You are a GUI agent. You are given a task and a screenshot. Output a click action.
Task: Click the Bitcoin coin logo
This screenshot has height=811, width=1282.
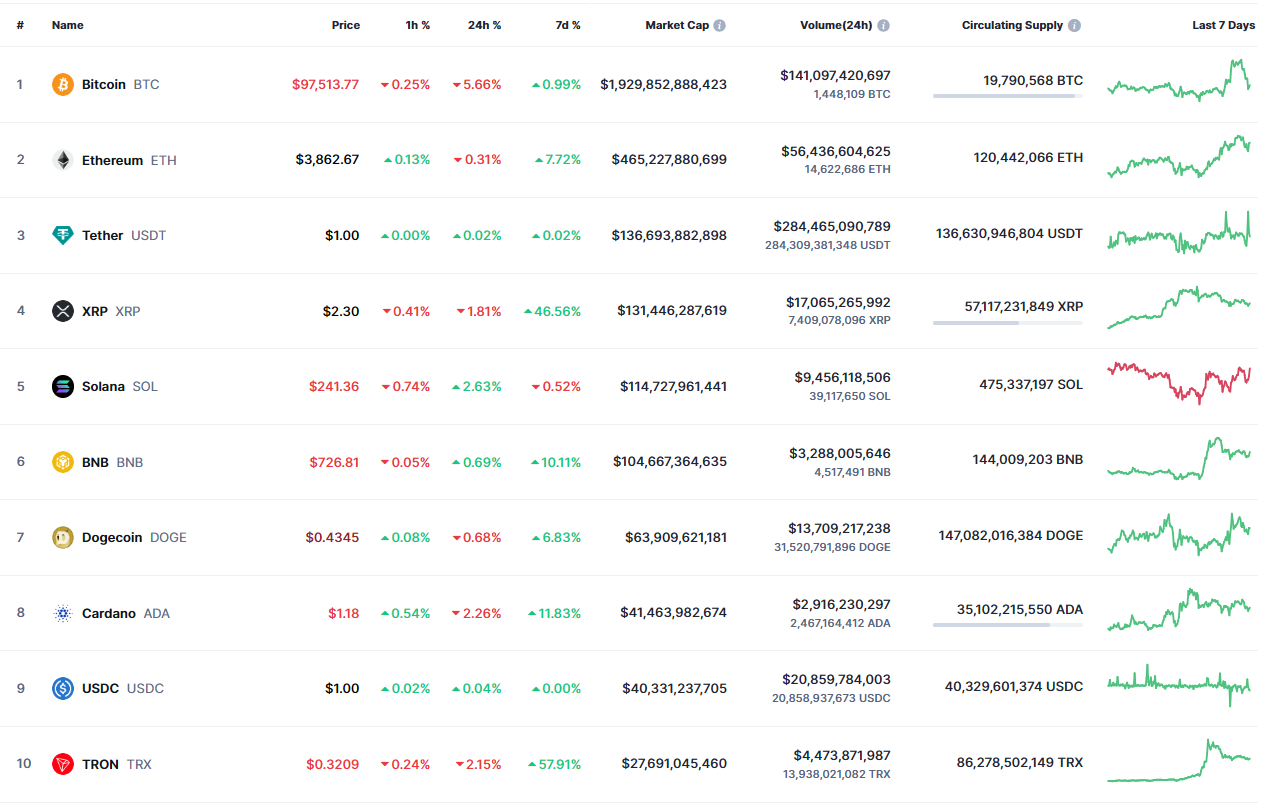pyautogui.click(x=63, y=85)
